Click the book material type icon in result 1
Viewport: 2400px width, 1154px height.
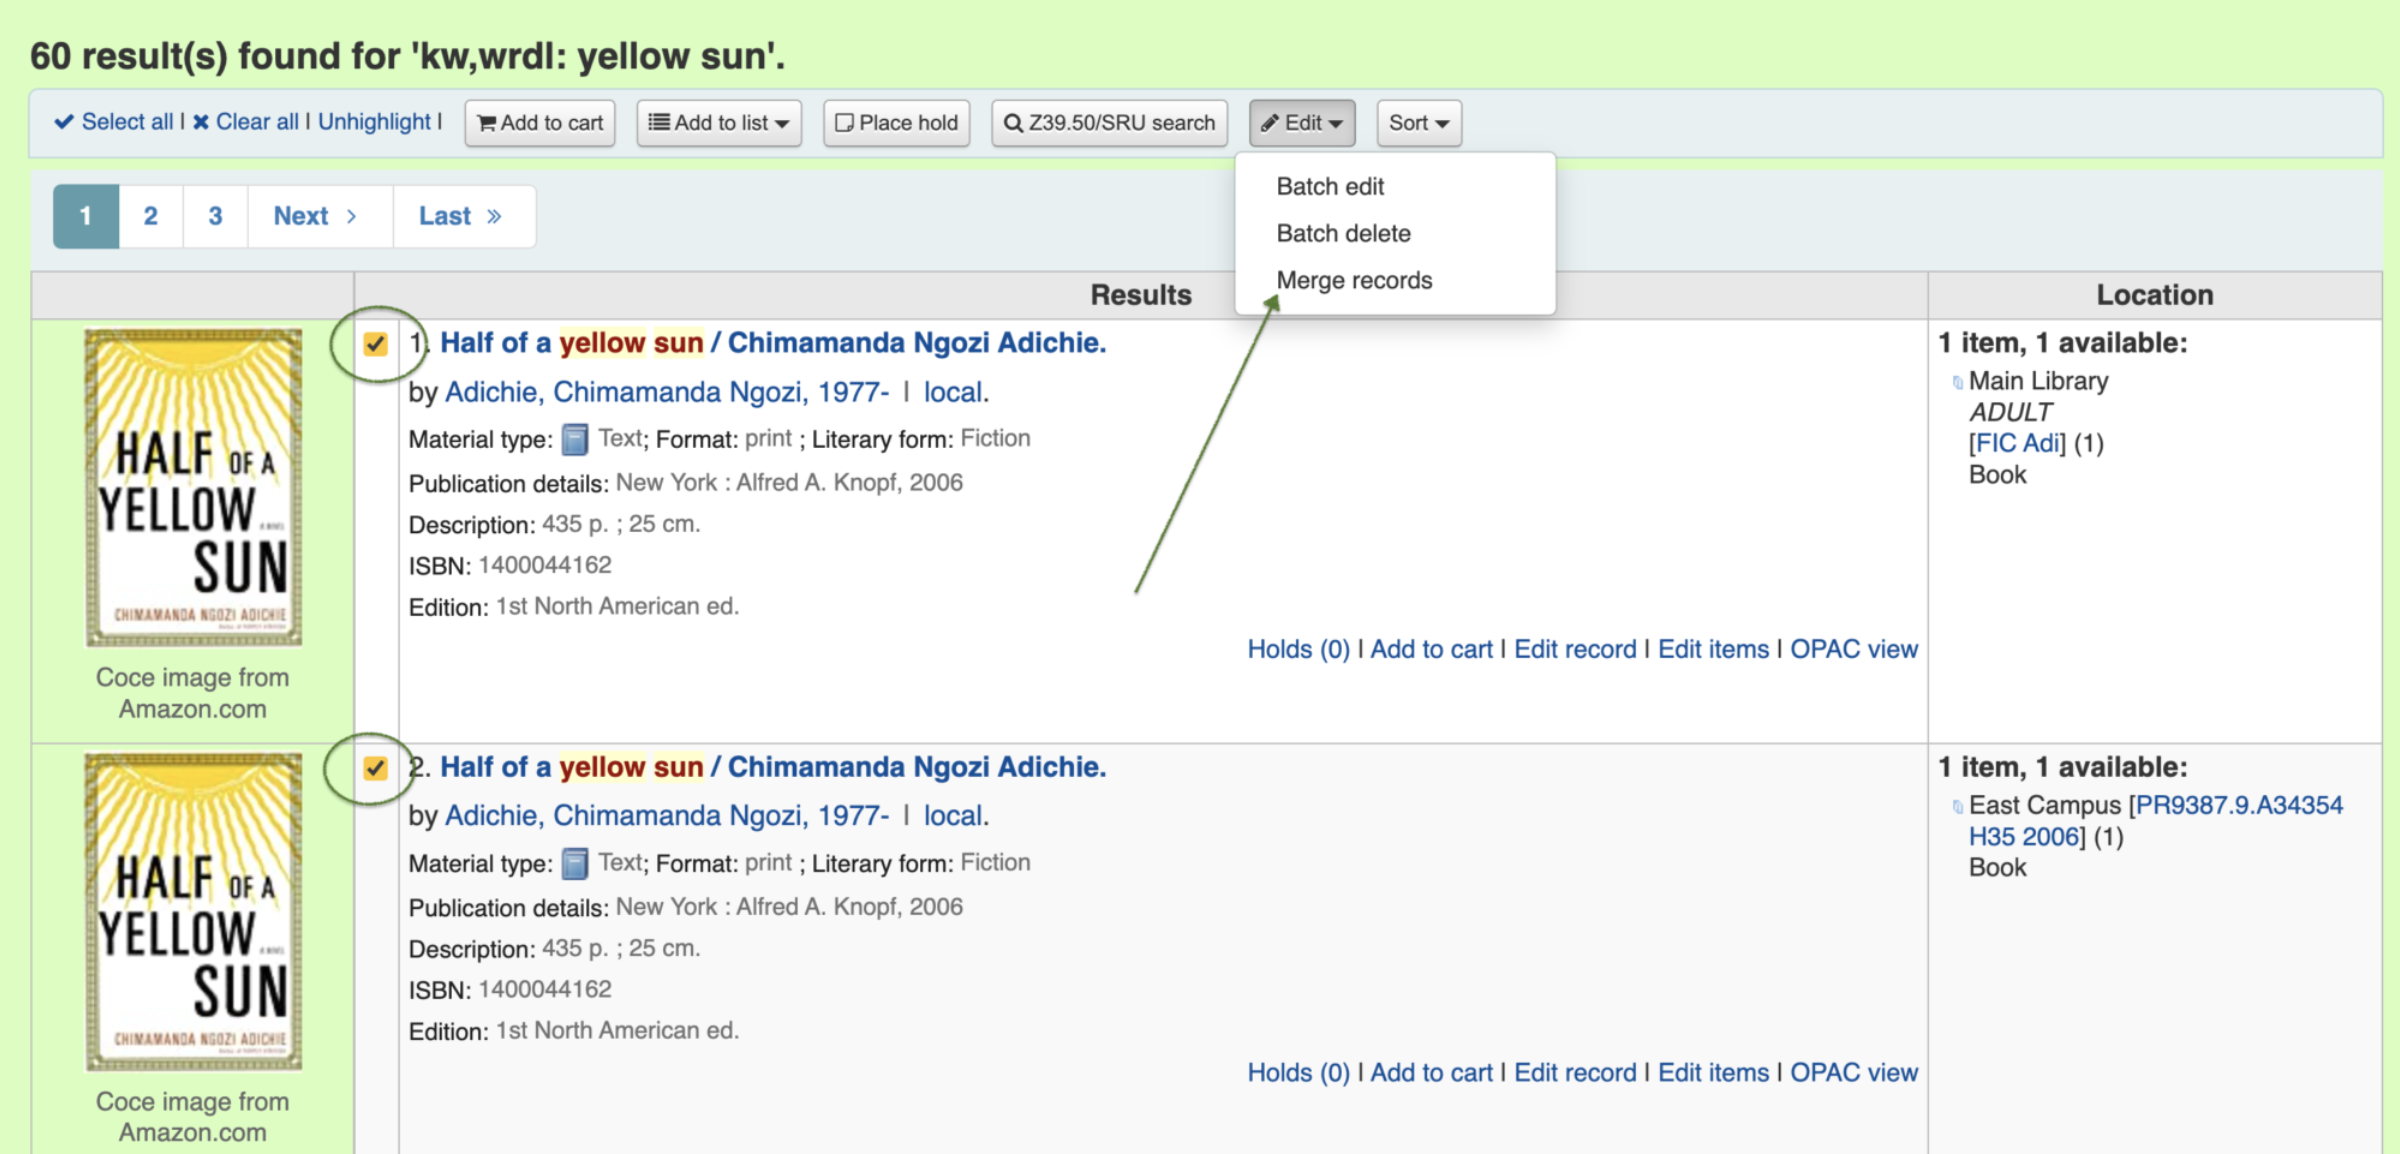[x=575, y=439]
